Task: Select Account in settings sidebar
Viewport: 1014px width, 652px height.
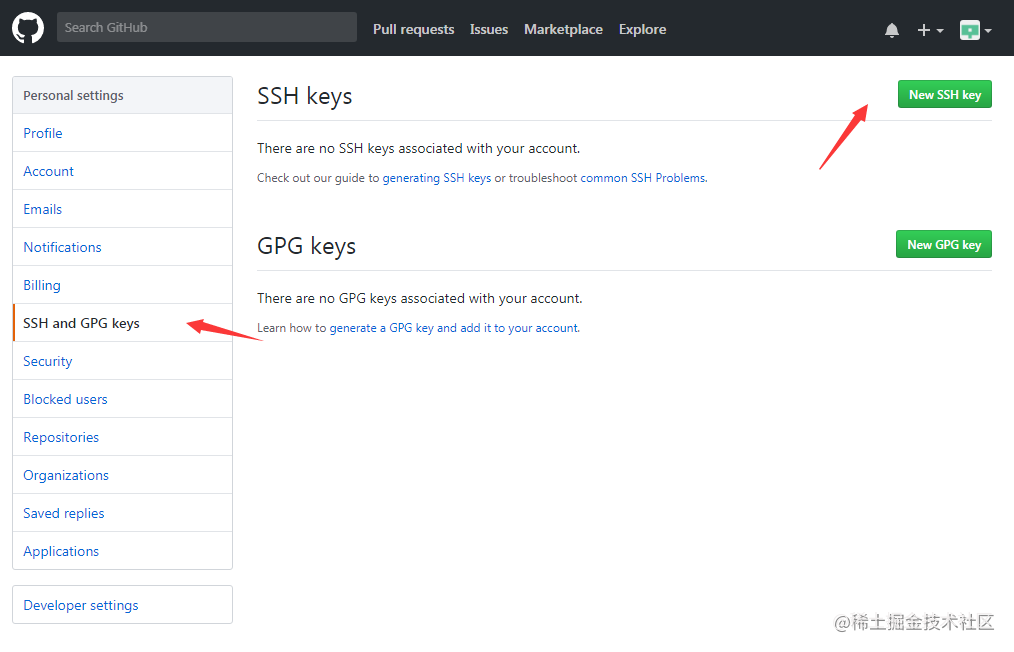Action: tap(122, 171)
